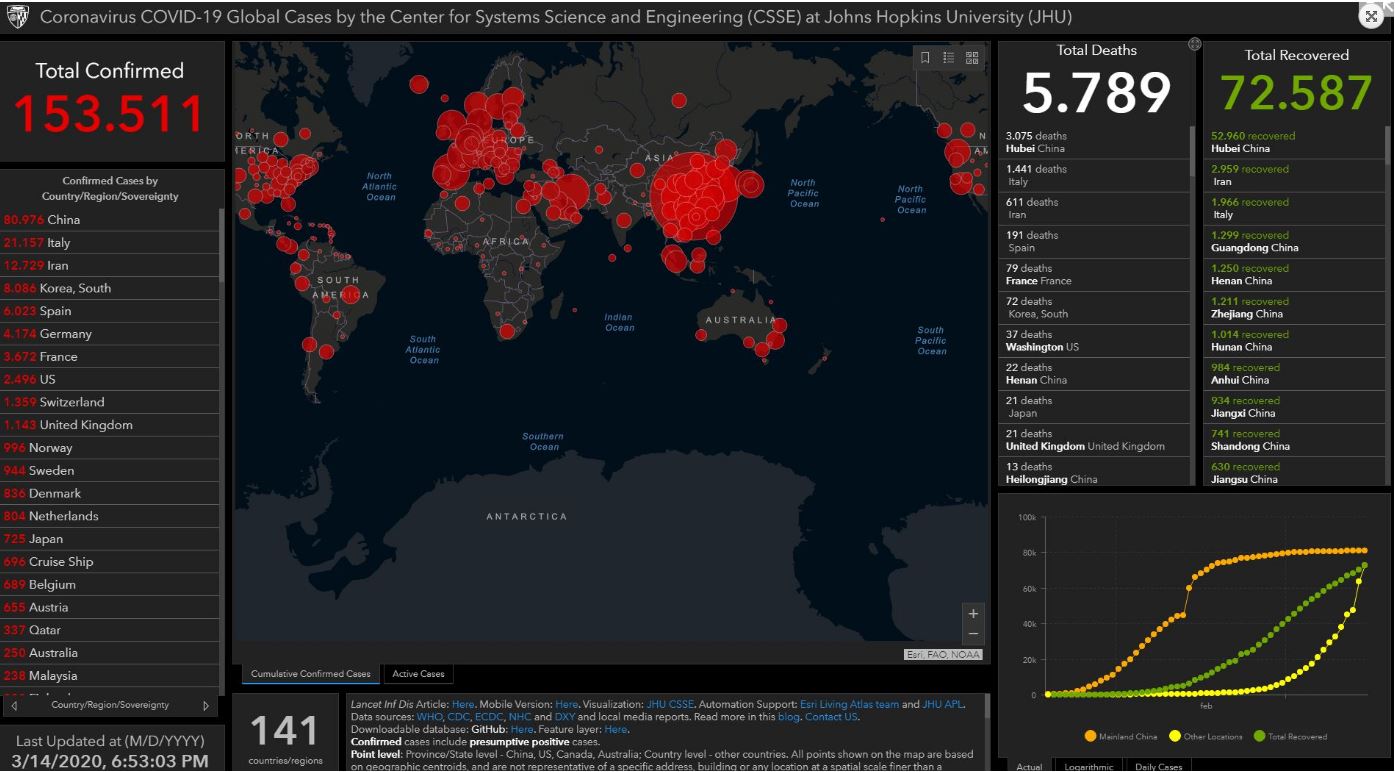Open the DXY data source link
This screenshot has width=1395, height=772.
pyautogui.click(x=566, y=717)
